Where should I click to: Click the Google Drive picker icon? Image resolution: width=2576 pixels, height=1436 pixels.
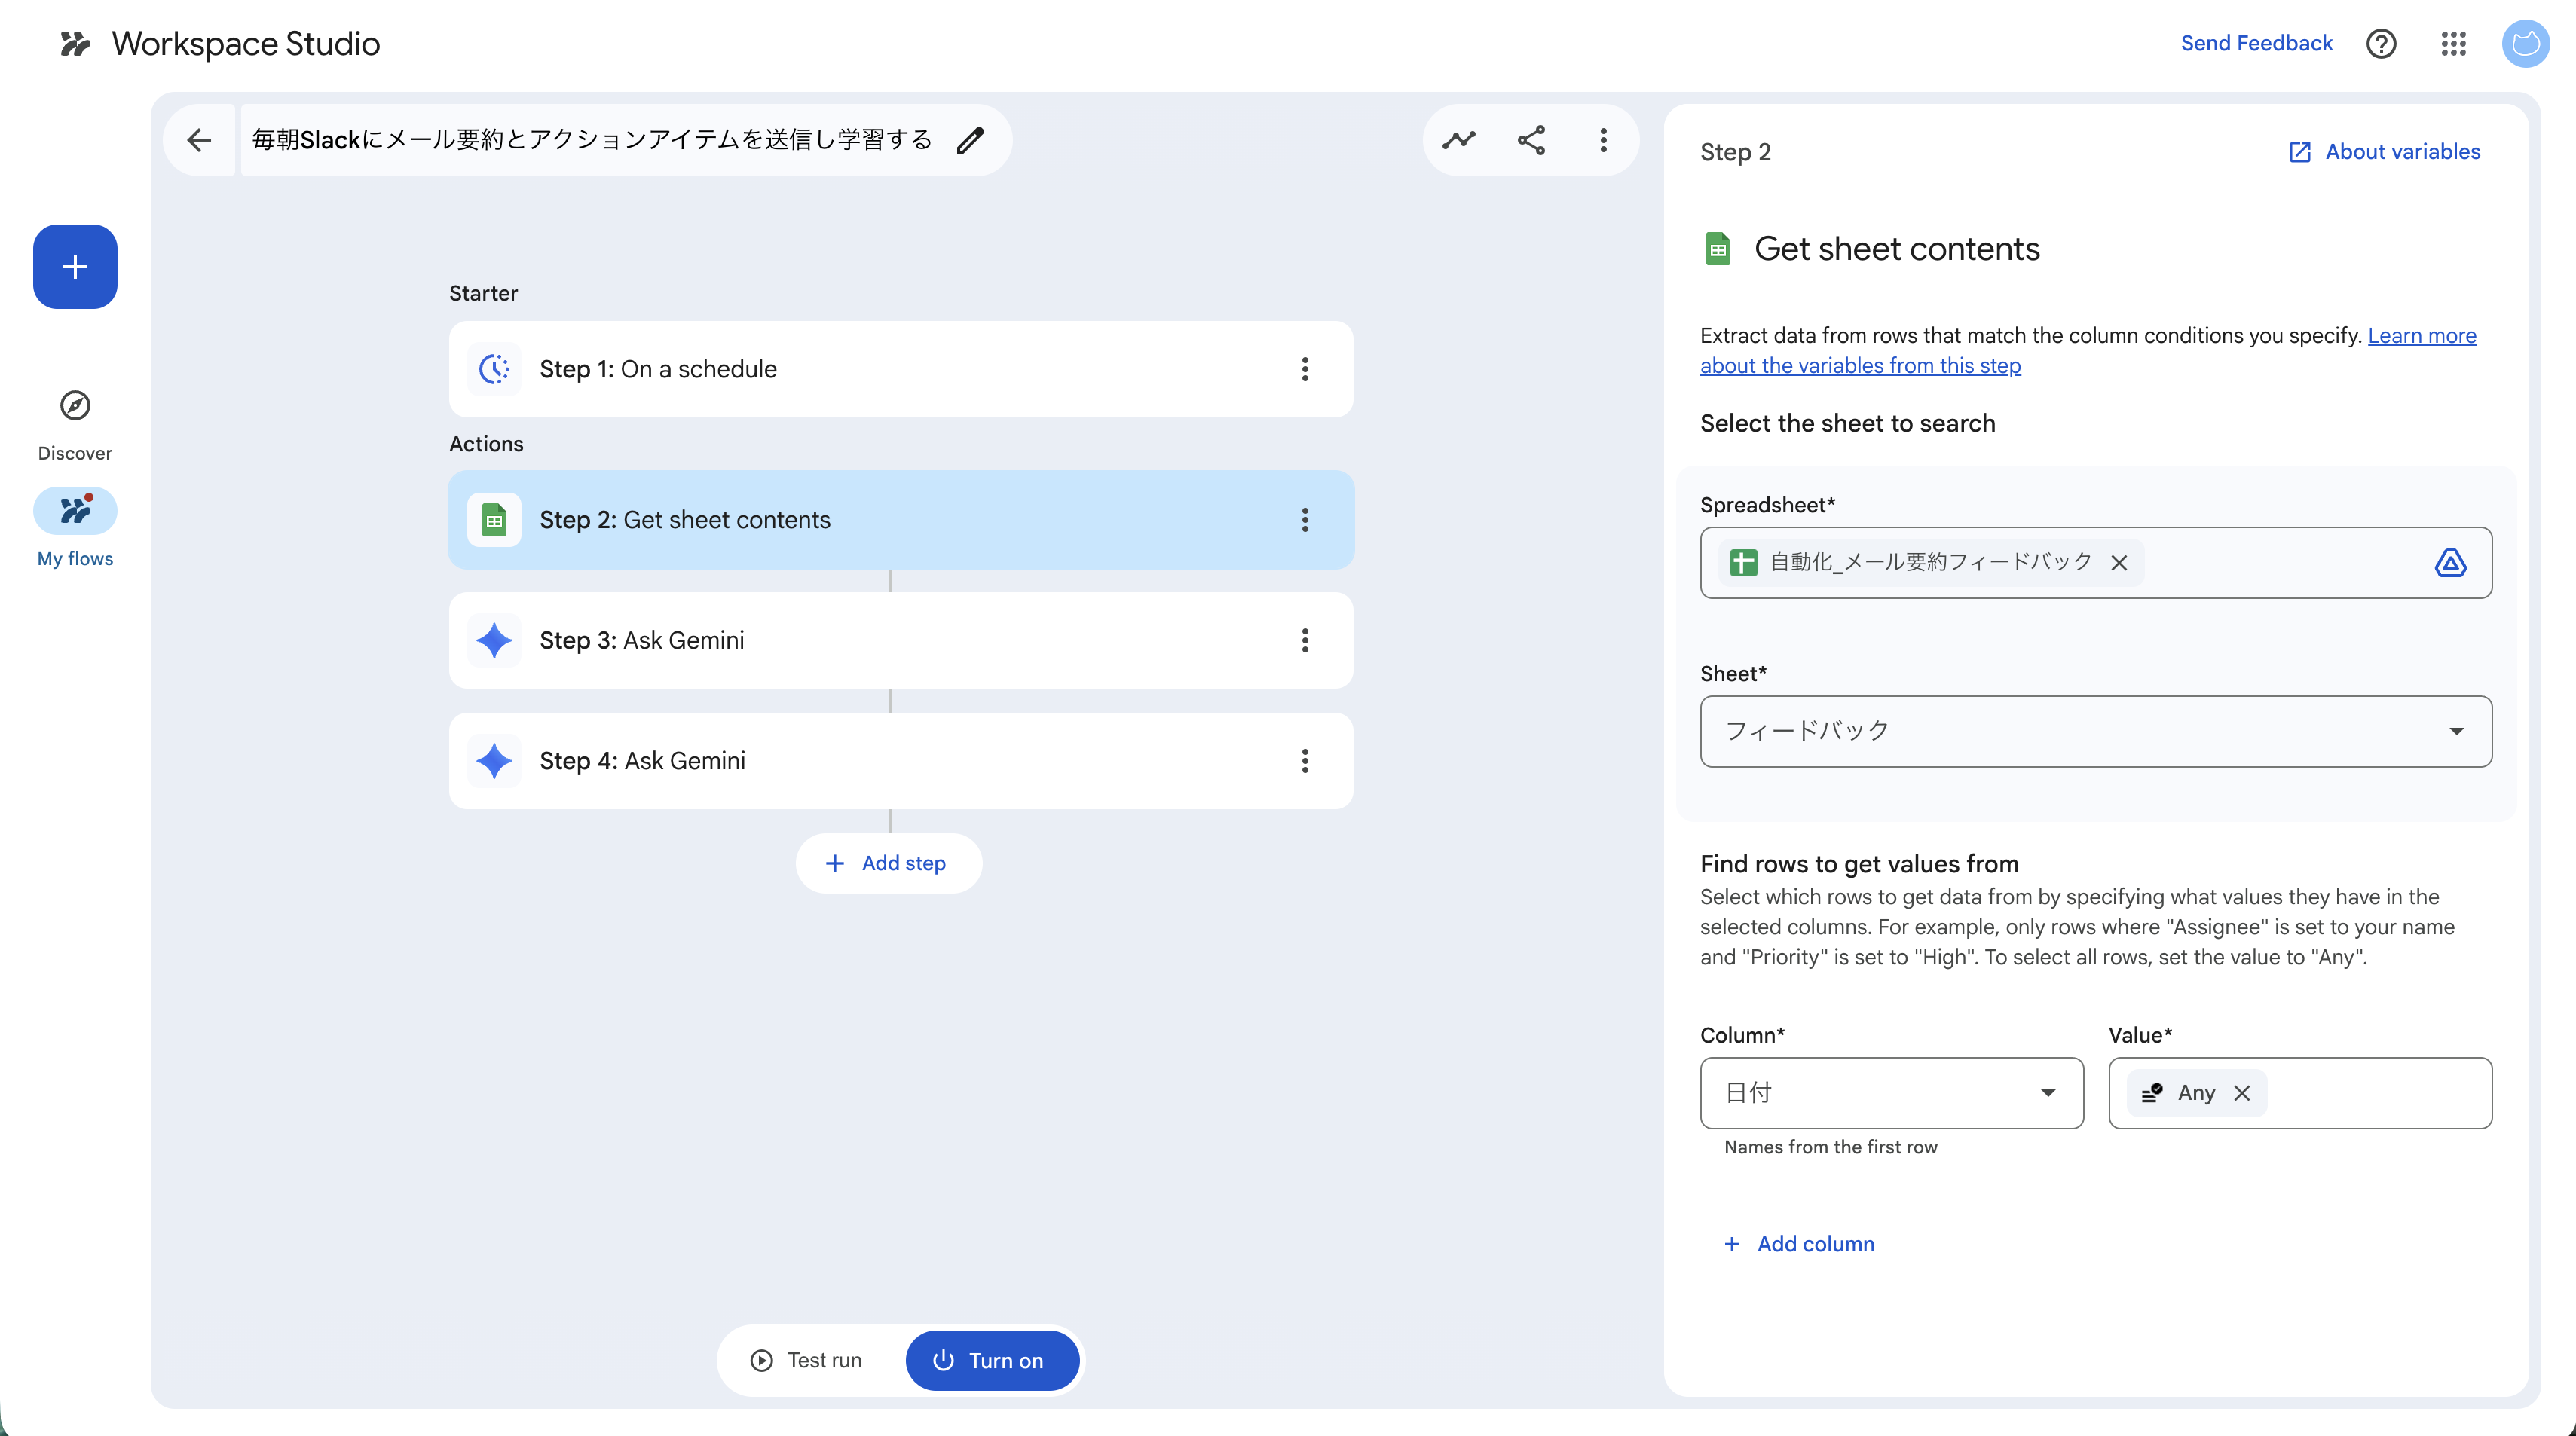coord(2449,563)
